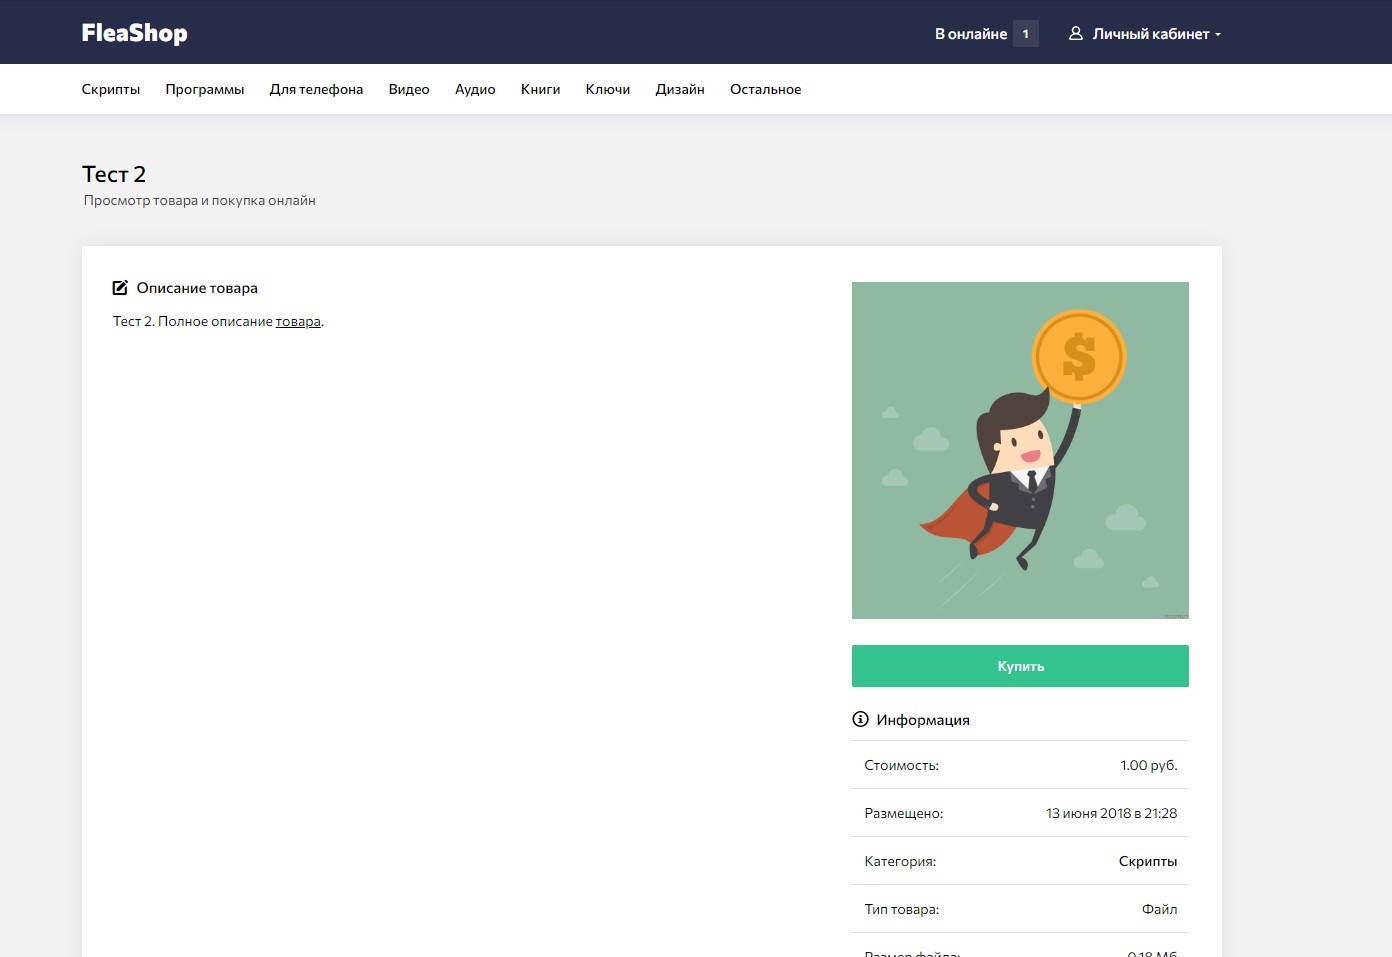The image size is (1392, 957).
Task: Click the Скрипты category value link
Action: [1147, 861]
